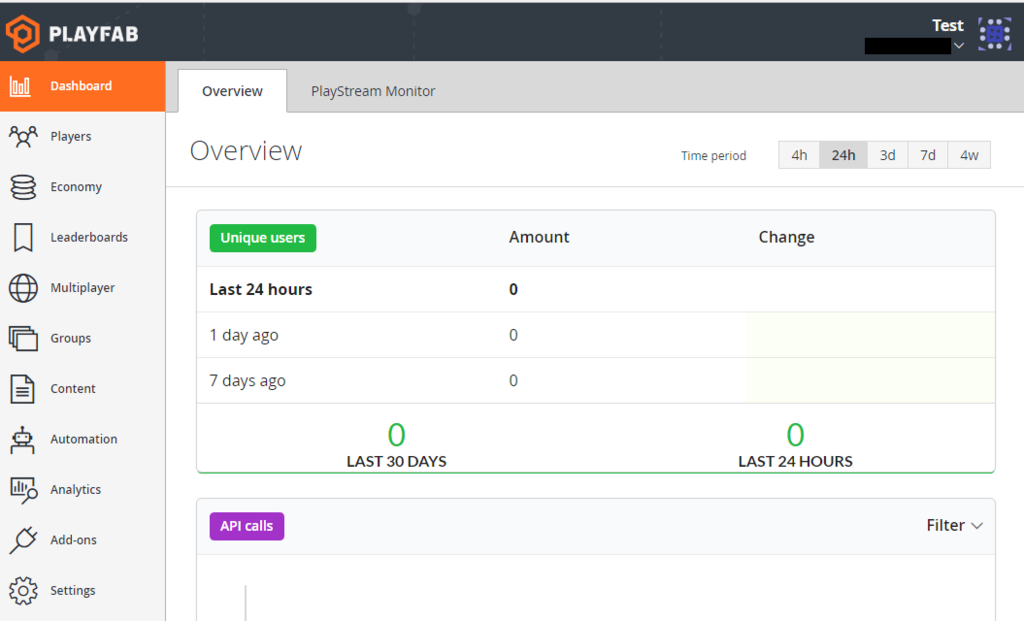Click the PlayFab hexagon logo icon

[x=23, y=33]
